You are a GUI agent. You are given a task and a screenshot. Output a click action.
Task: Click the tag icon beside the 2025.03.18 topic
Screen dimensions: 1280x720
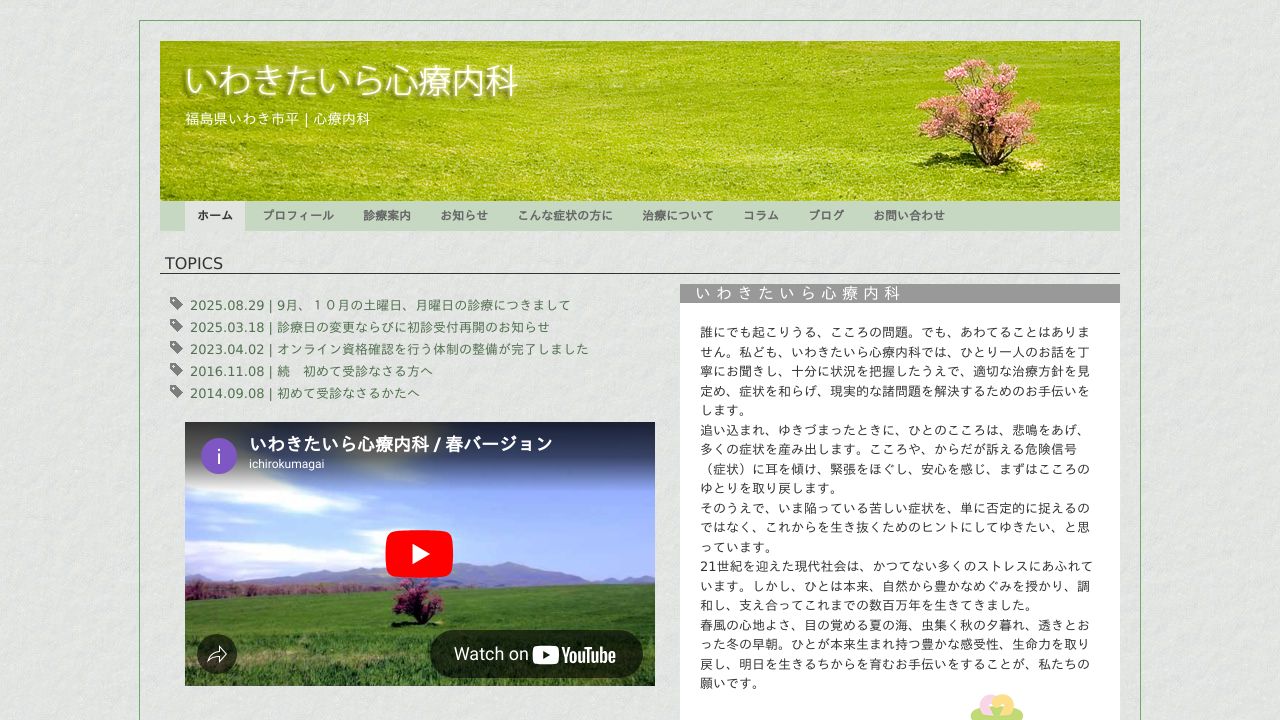(x=176, y=327)
